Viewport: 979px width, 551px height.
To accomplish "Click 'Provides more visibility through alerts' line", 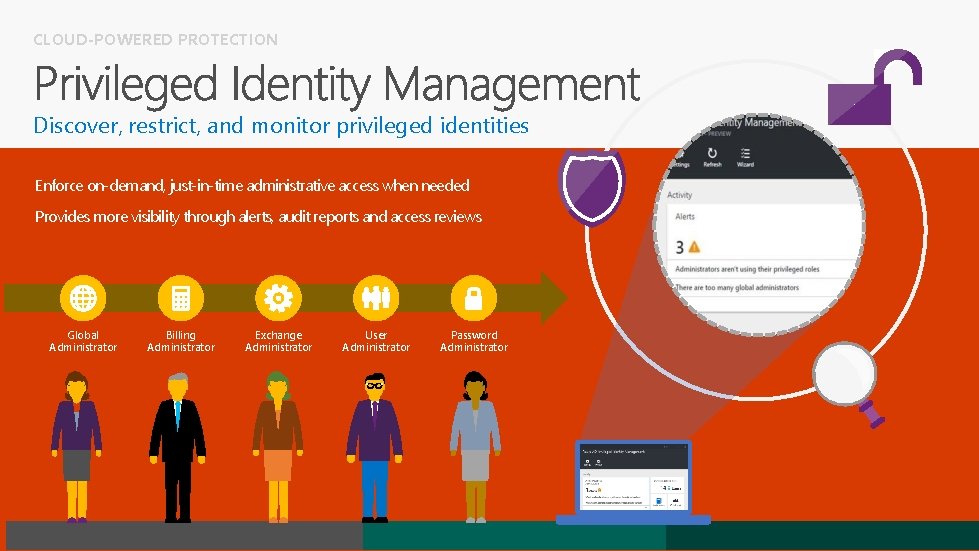I will [258, 217].
